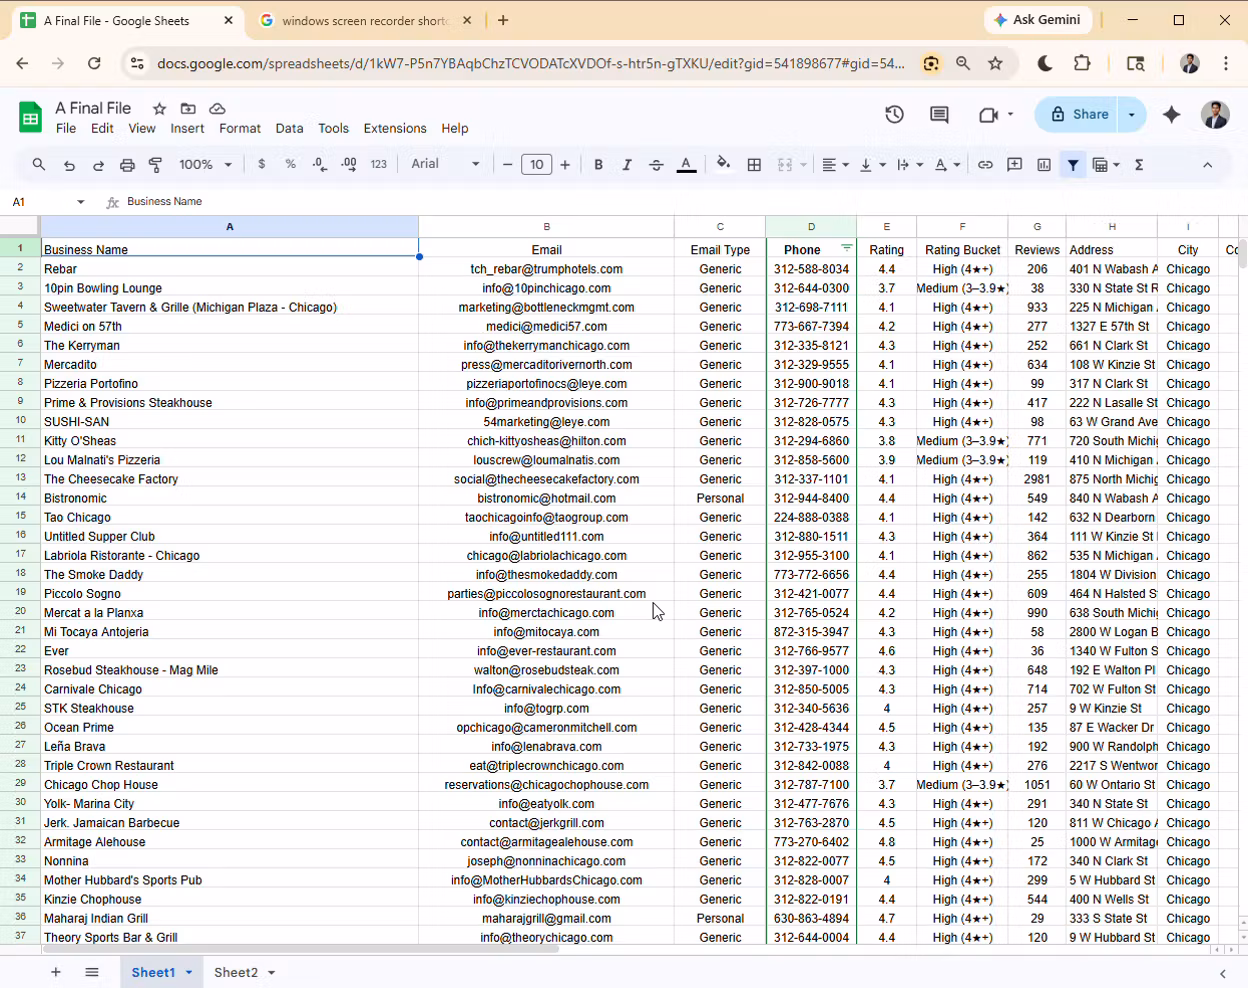
Task: Reload the page in Chrome
Action: (94, 63)
